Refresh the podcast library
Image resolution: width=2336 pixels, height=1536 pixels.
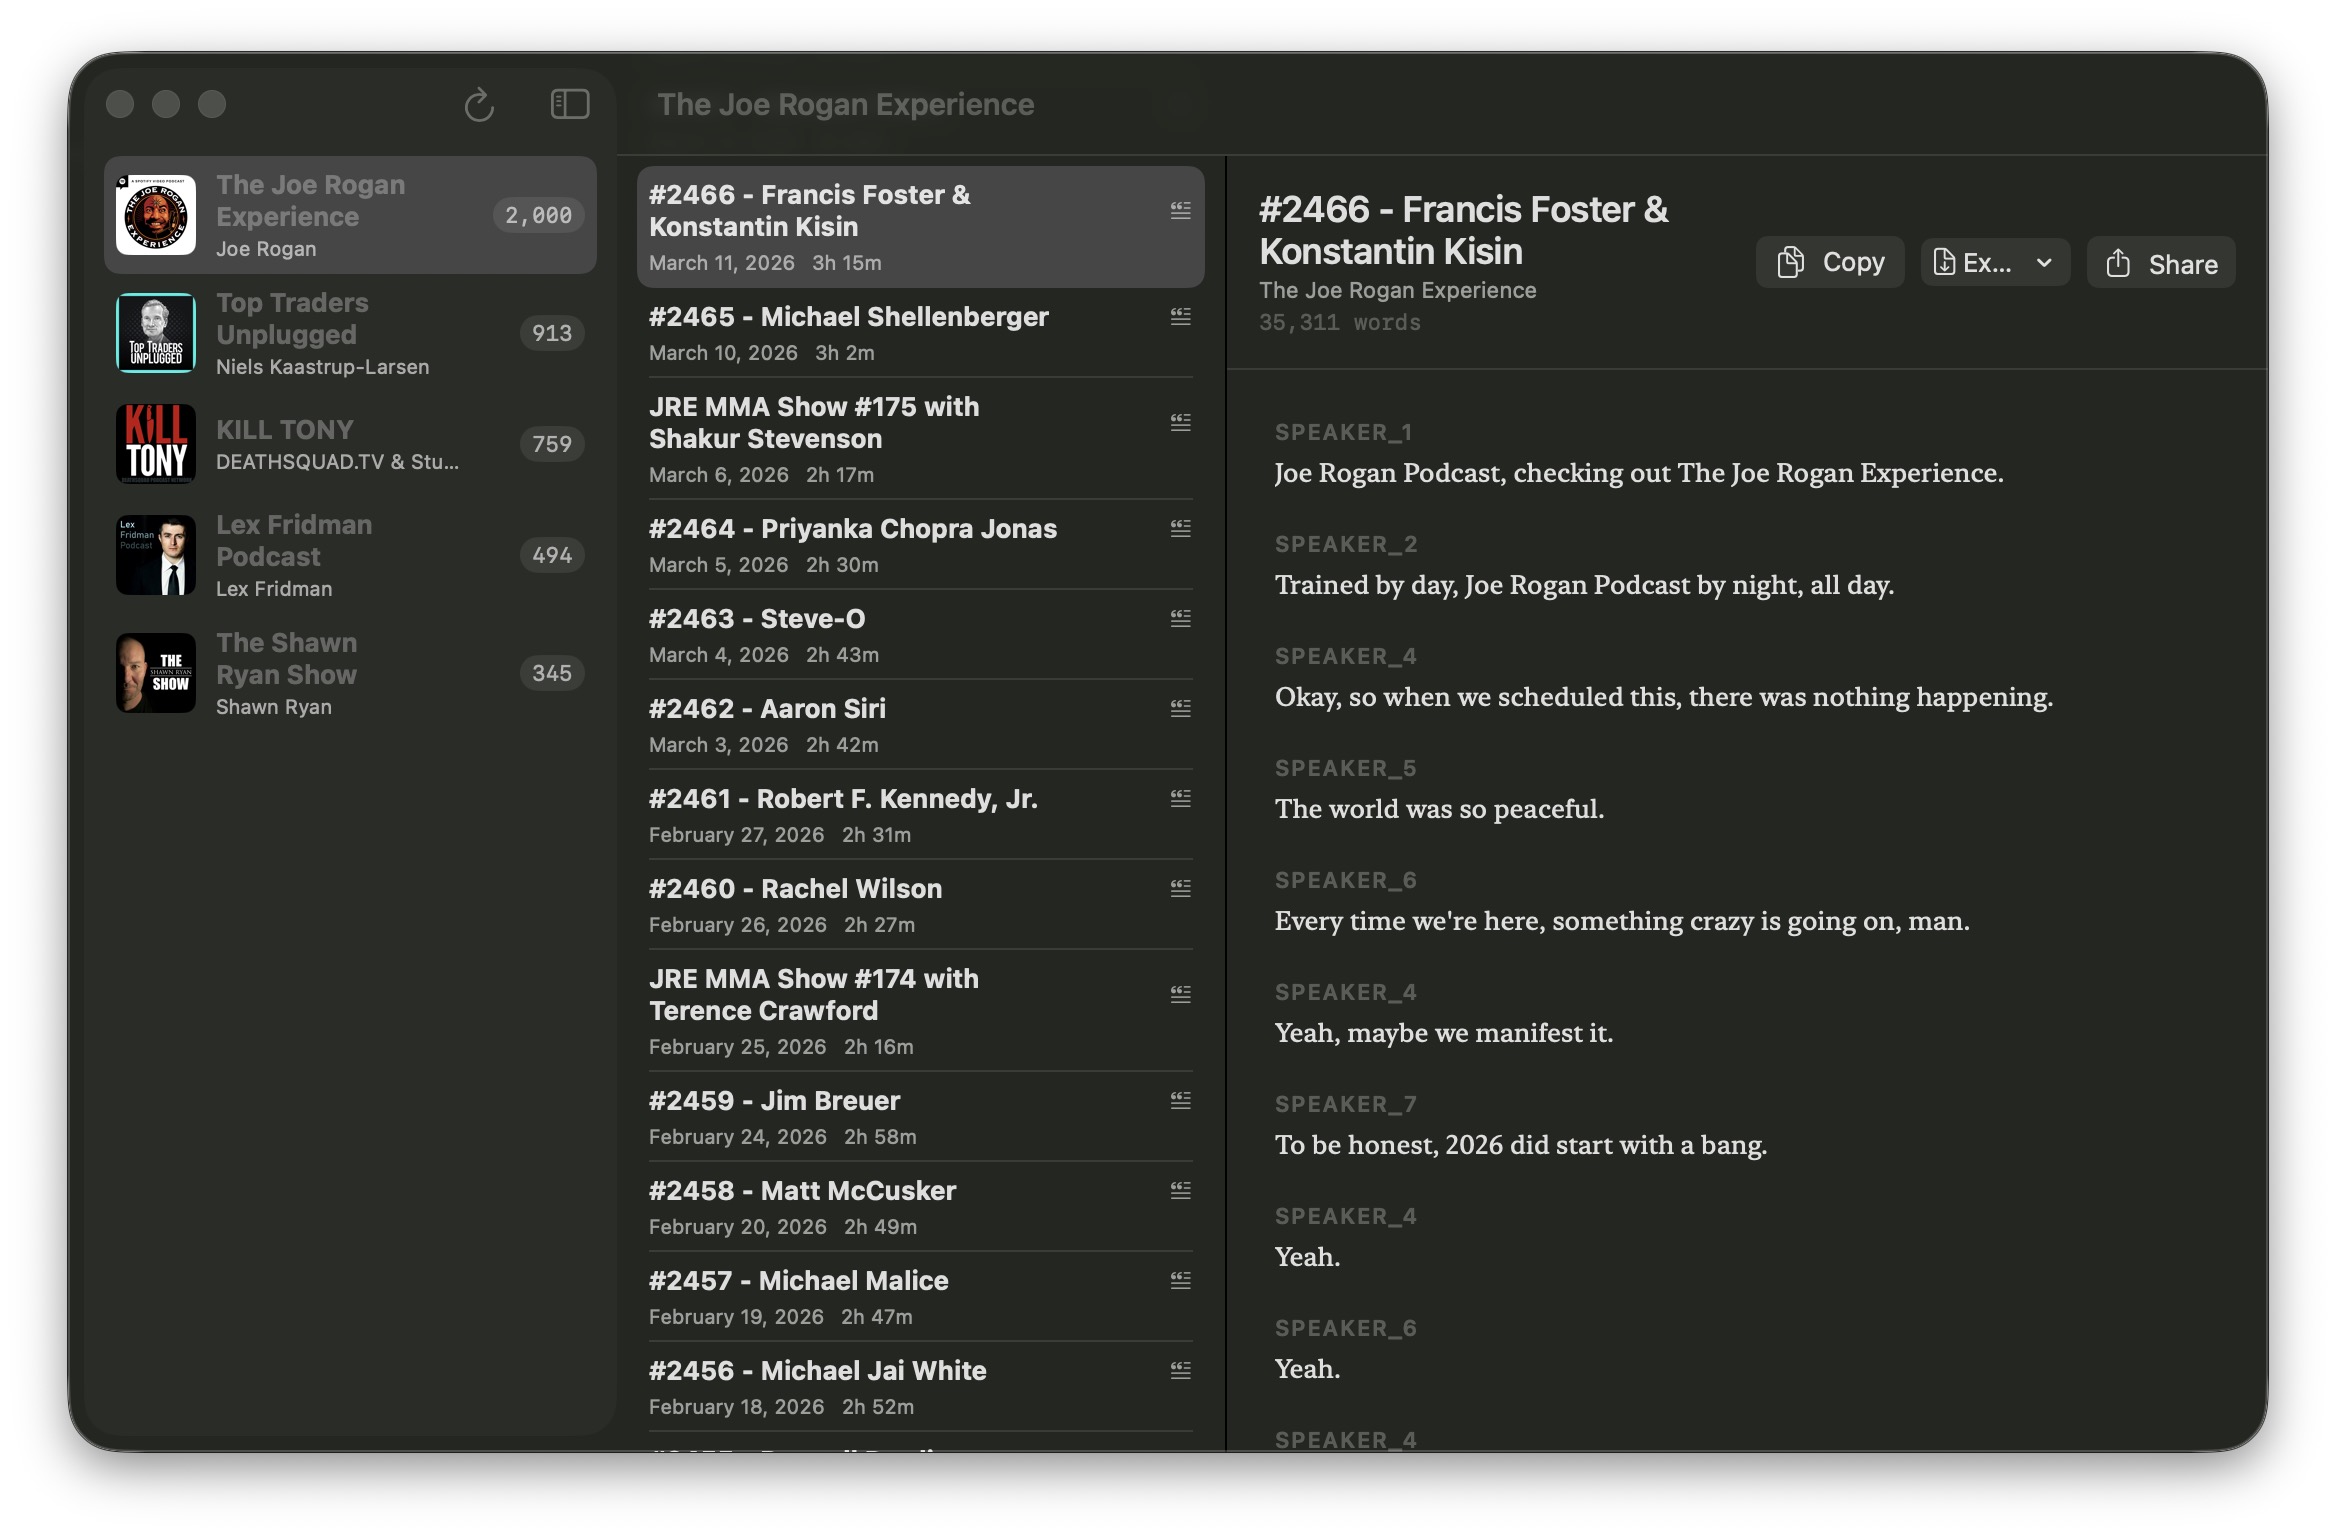pyautogui.click(x=479, y=104)
